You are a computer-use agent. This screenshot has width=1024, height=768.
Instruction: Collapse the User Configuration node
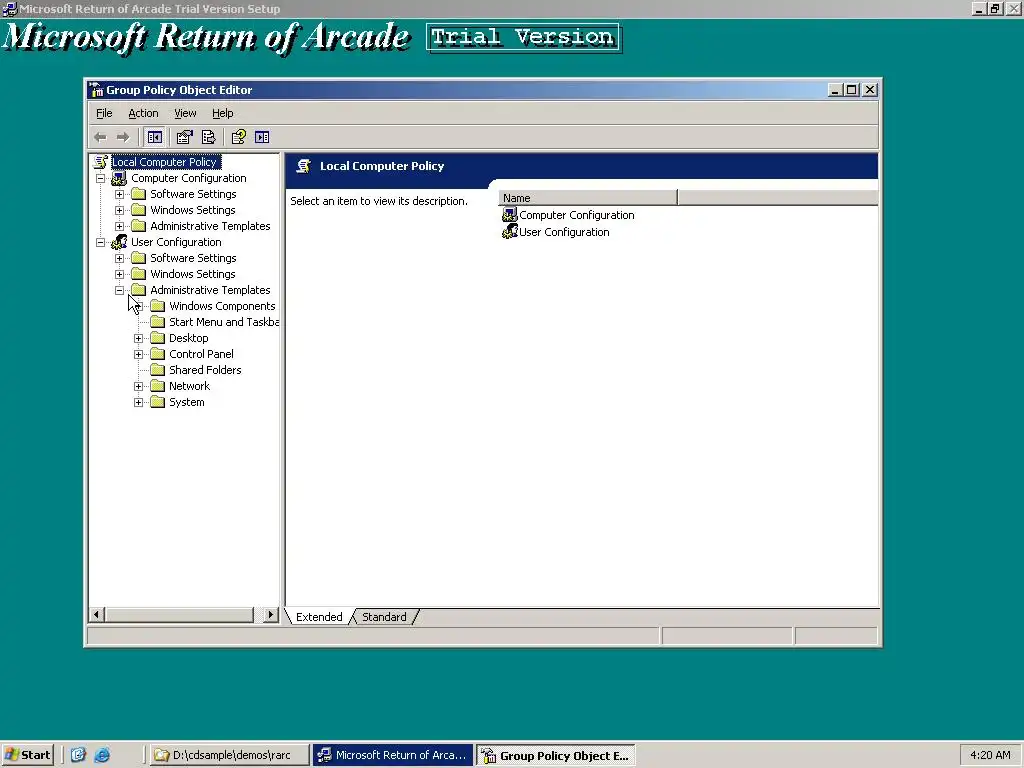(100, 242)
